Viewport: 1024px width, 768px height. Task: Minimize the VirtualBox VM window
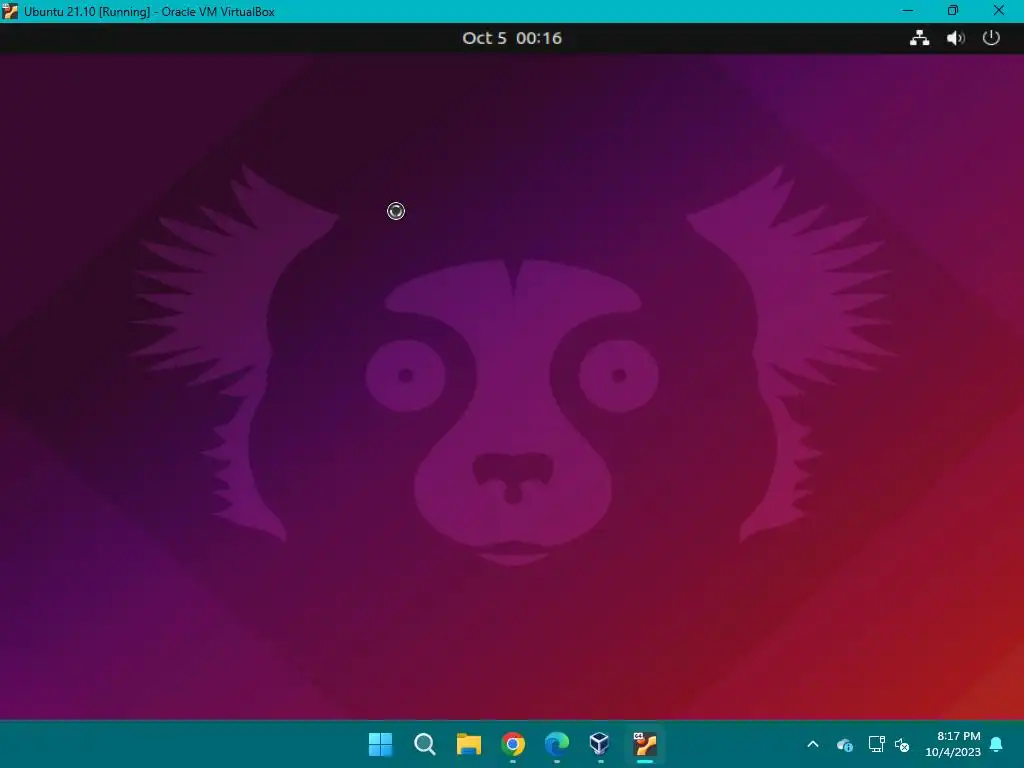(908, 11)
